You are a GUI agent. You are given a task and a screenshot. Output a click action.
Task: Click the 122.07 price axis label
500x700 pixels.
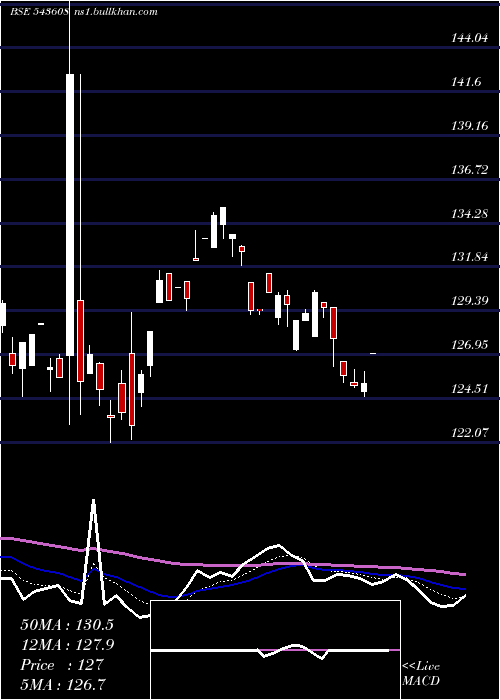tap(469, 433)
